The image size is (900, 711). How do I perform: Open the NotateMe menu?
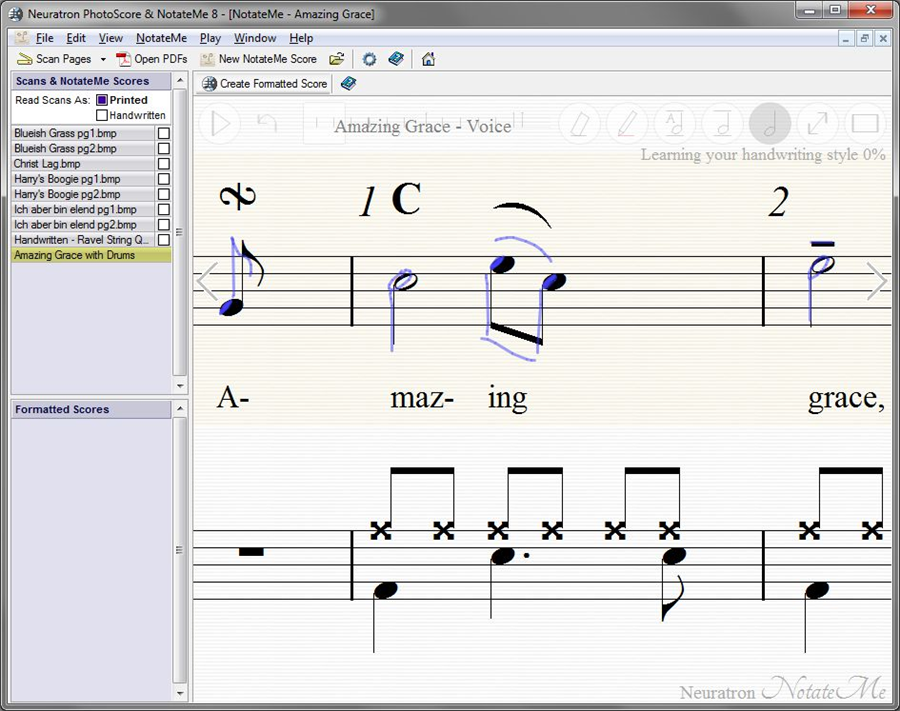click(x=161, y=38)
